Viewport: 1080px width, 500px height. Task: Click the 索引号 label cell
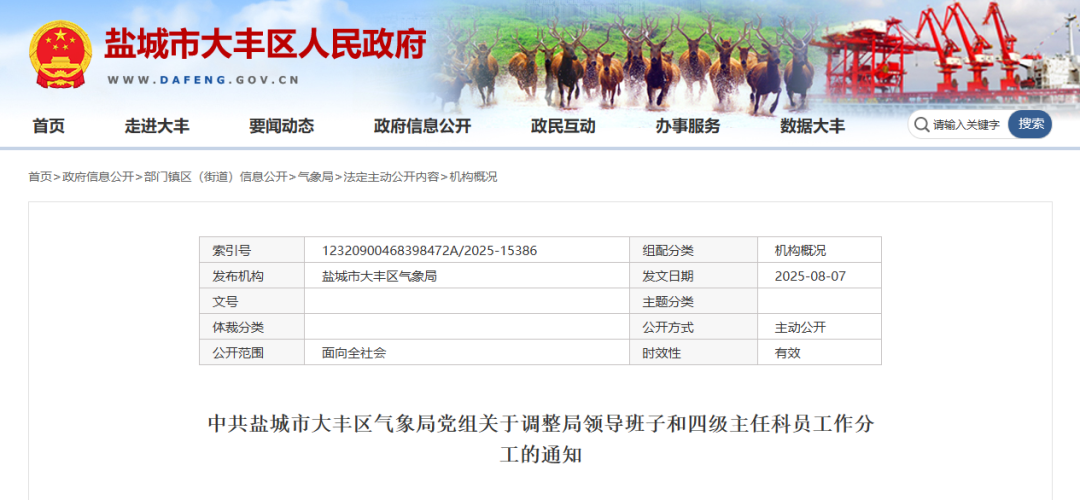[252, 250]
